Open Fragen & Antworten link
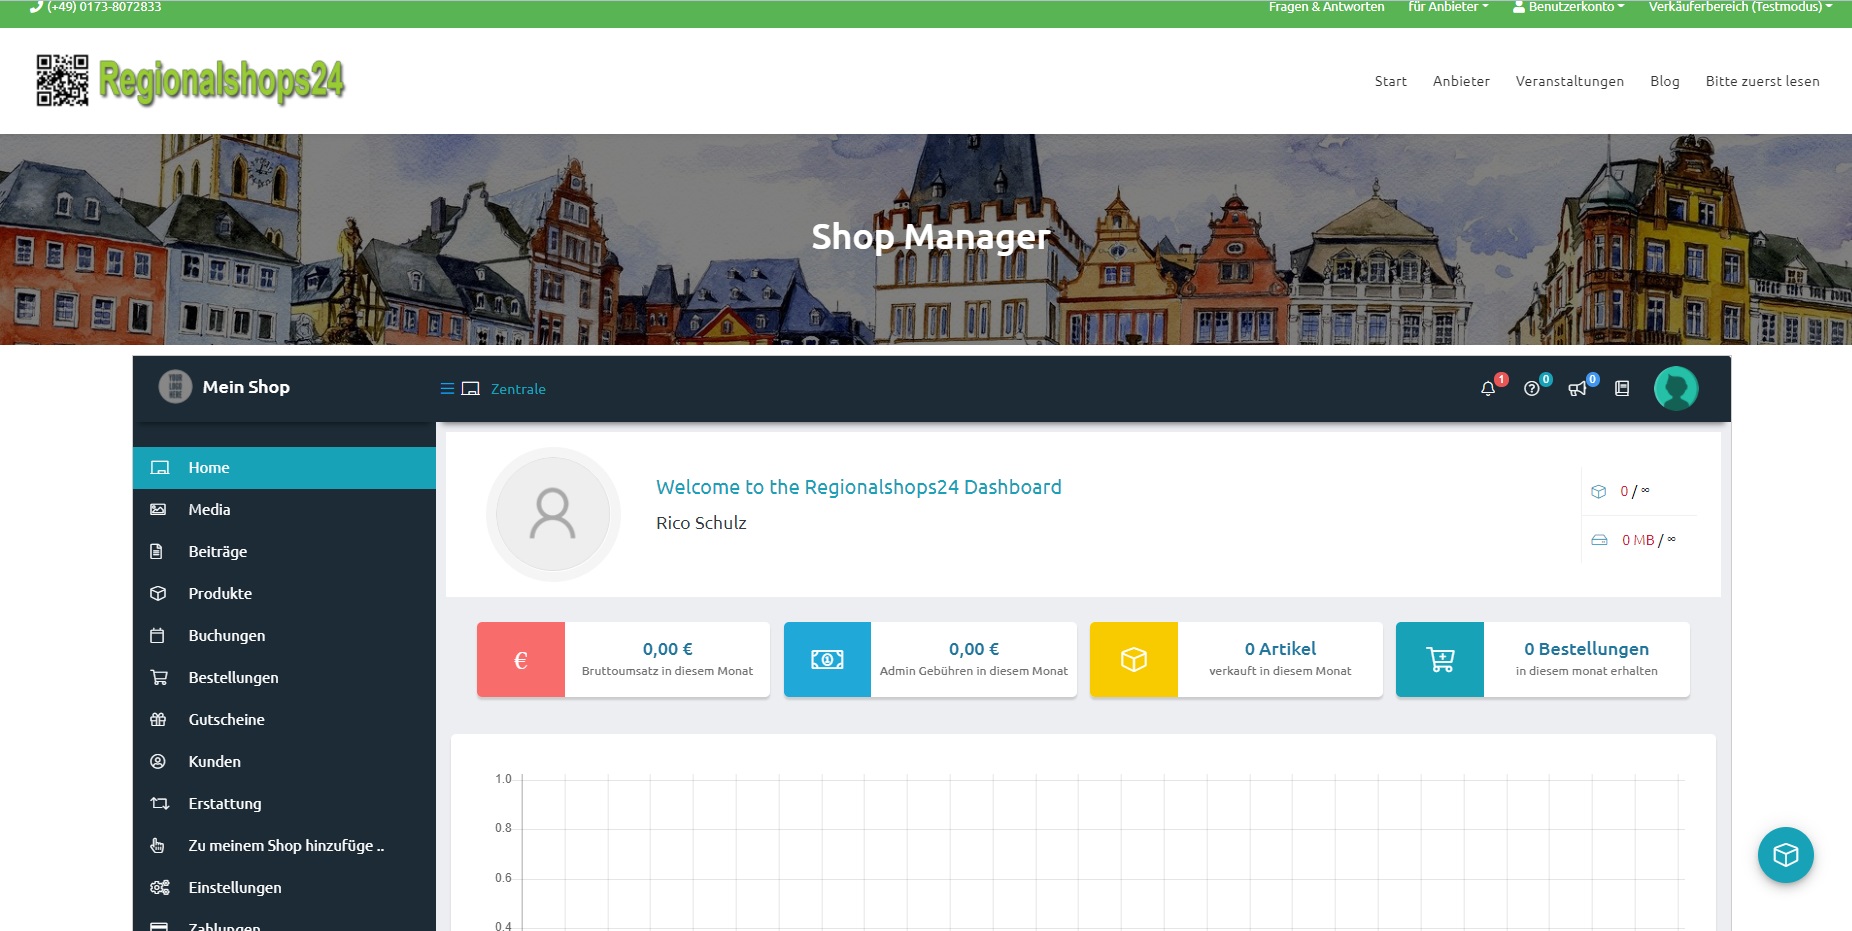Screen dimensions: 1852x931 tap(1327, 7)
